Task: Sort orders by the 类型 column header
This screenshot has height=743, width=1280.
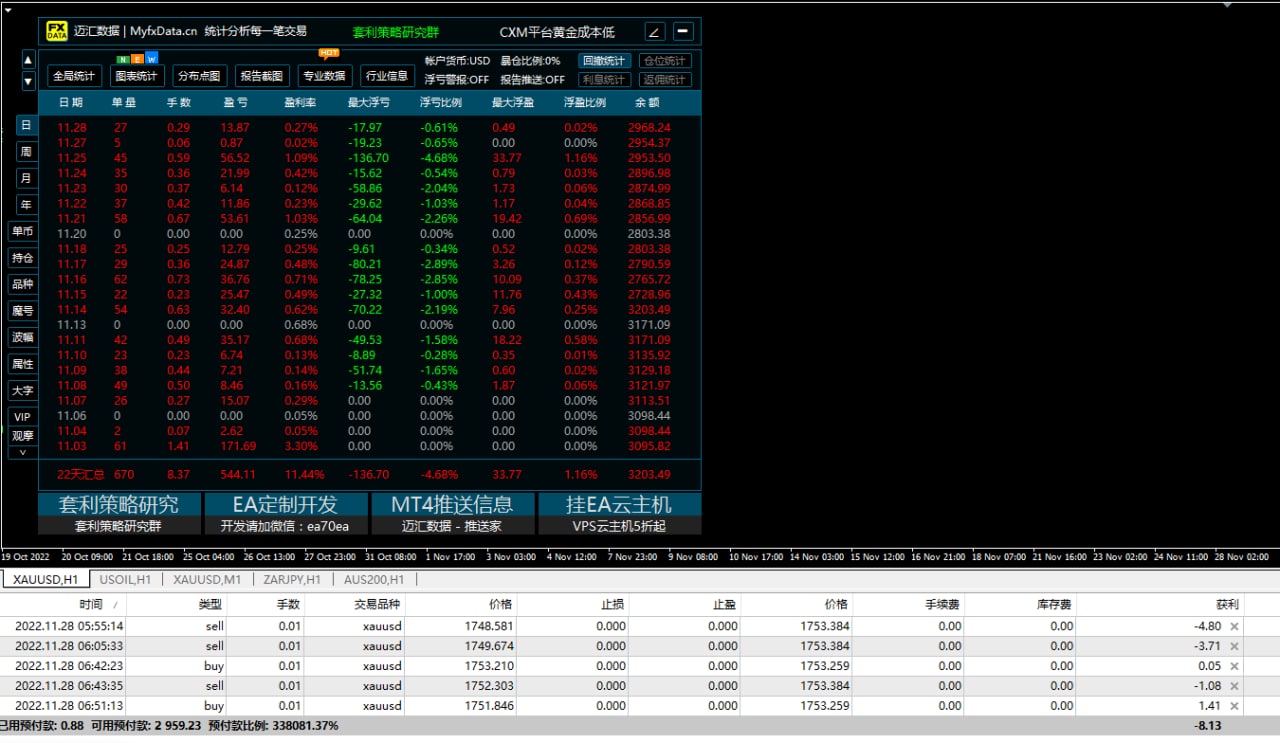Action: [176, 604]
